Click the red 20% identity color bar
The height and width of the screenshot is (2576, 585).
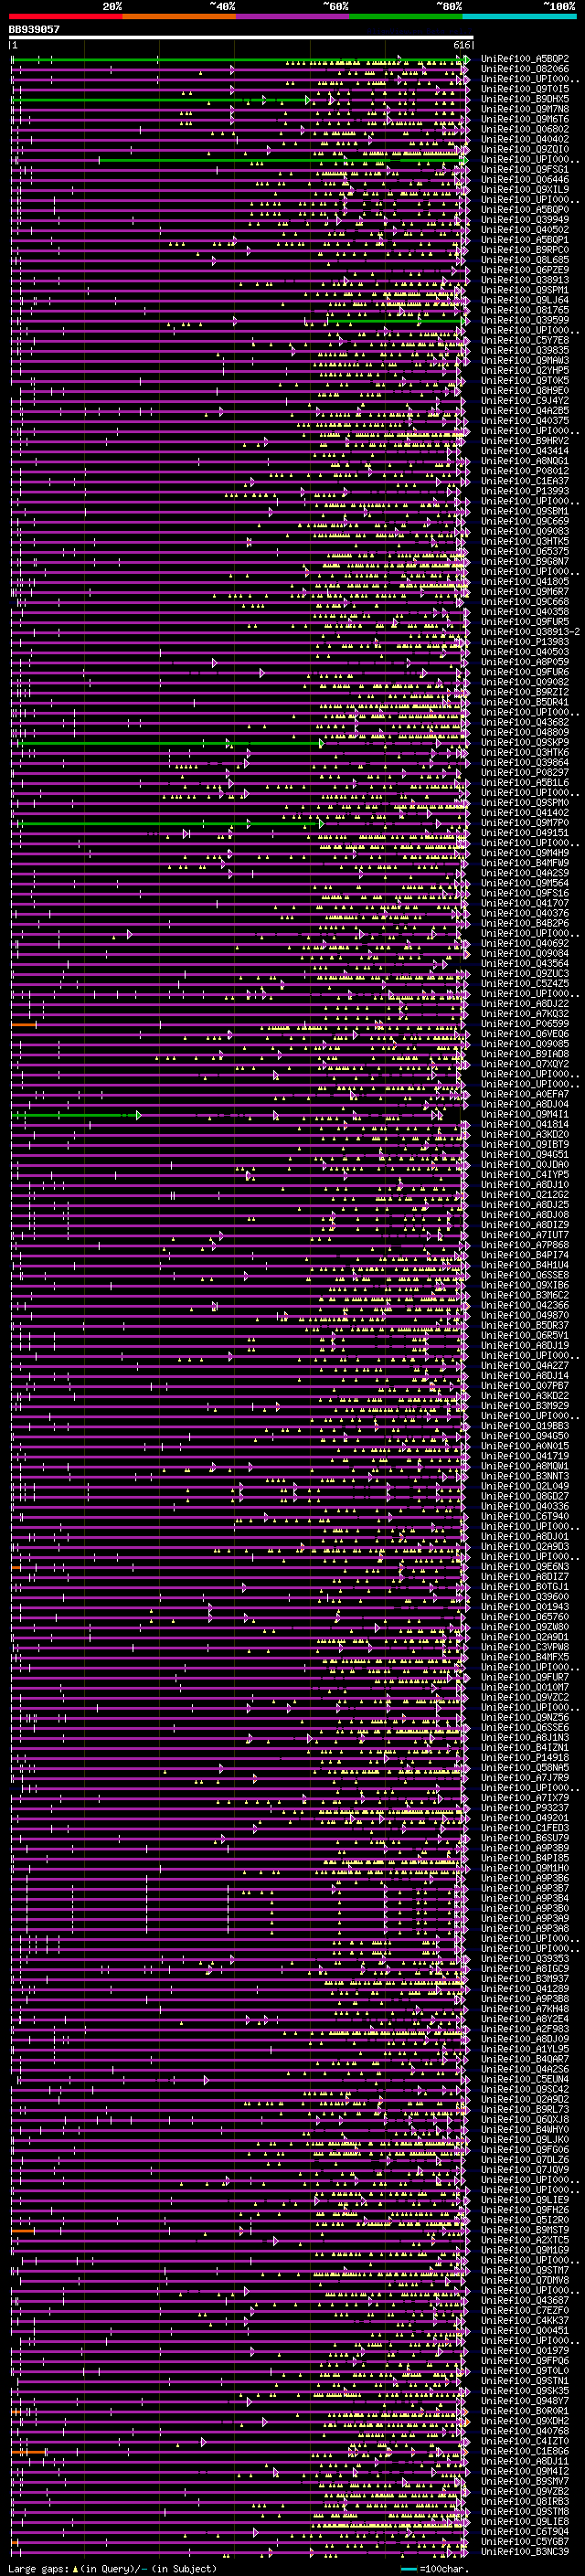pyautogui.click(x=65, y=16)
